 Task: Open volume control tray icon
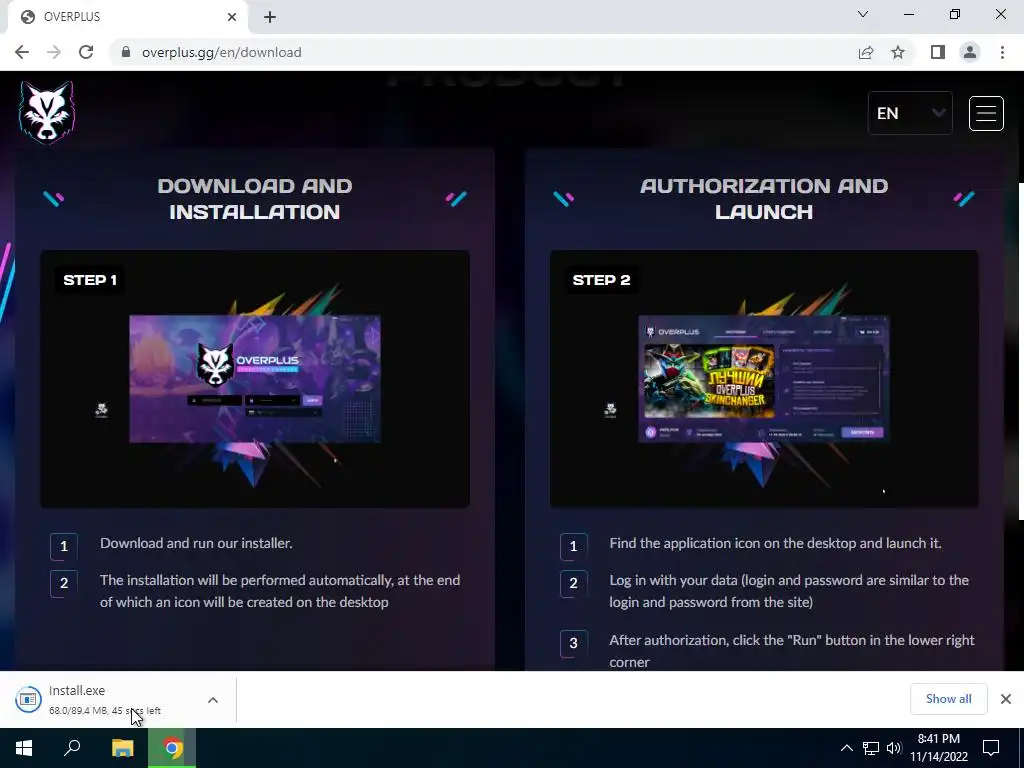click(x=894, y=748)
